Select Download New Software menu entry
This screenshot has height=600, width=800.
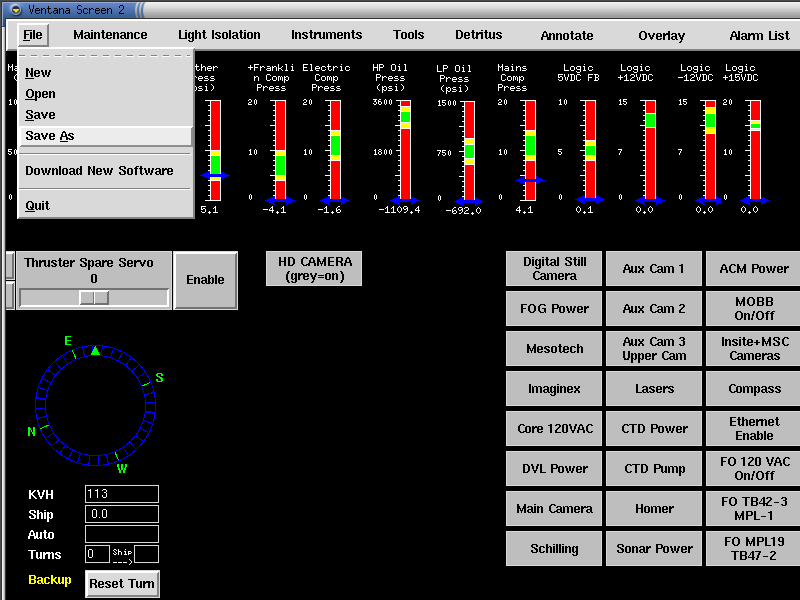(x=106, y=170)
